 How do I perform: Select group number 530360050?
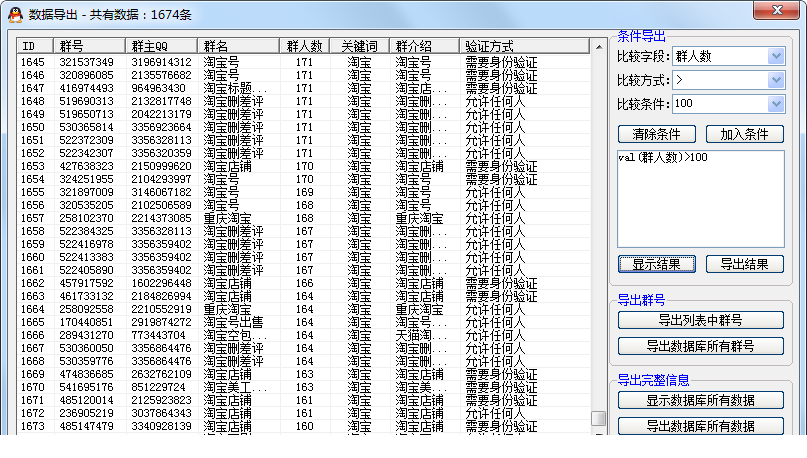pos(86,348)
